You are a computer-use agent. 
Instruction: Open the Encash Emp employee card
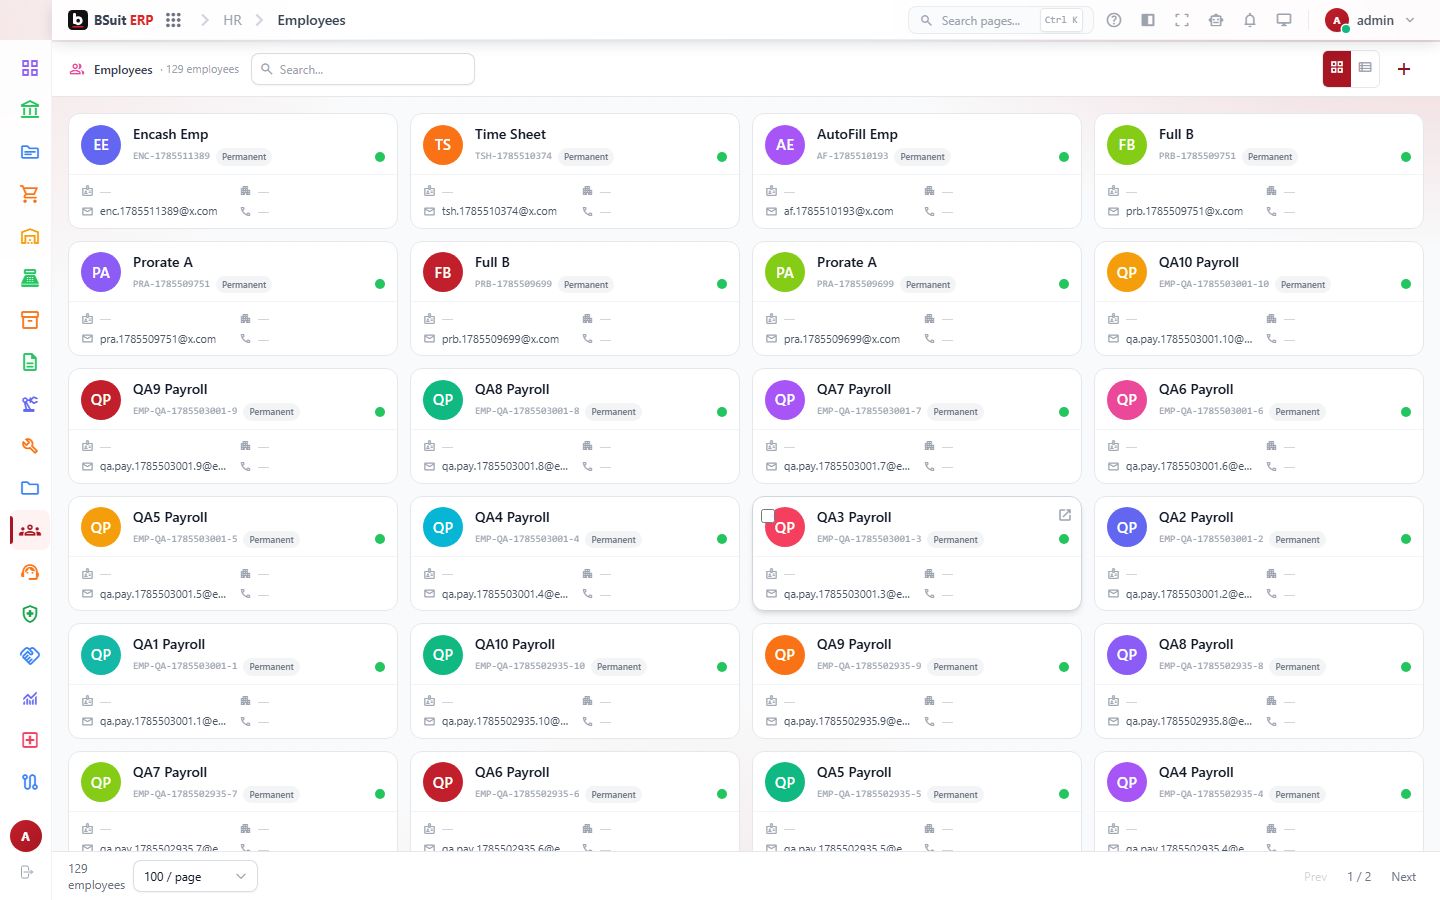pos(233,171)
